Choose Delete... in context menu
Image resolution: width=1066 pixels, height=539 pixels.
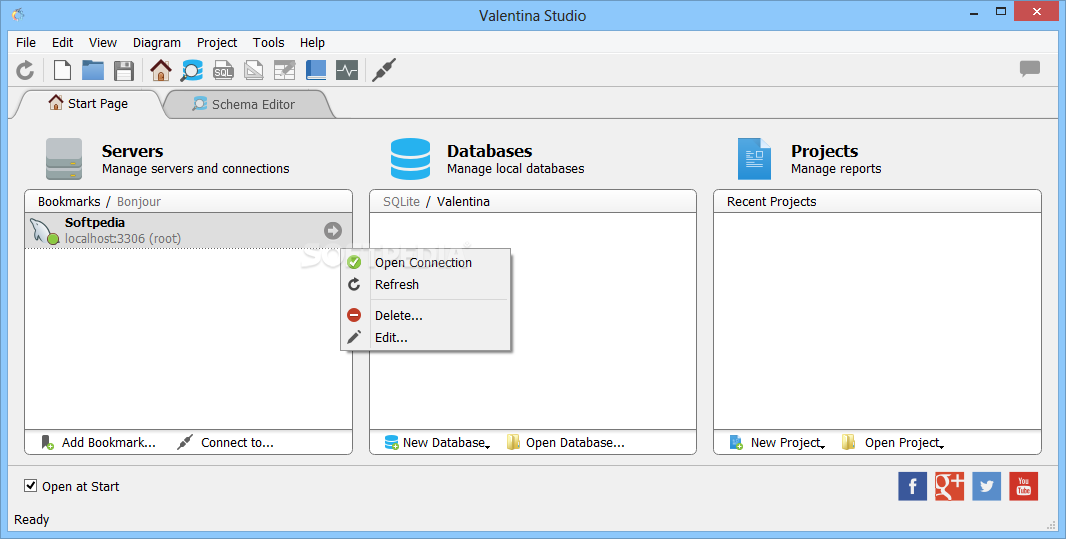coord(426,315)
